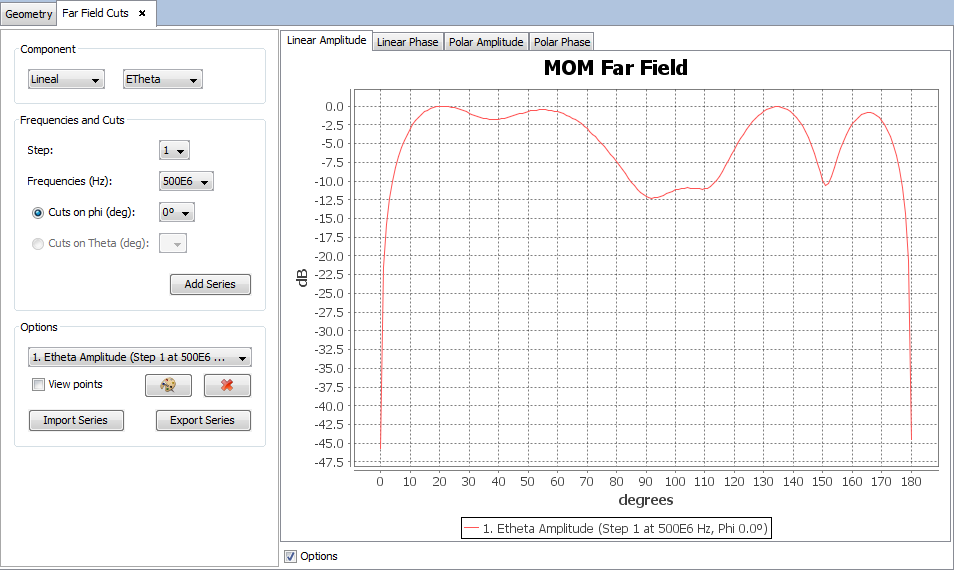Switch to the Linear Phase tab

coord(407,42)
